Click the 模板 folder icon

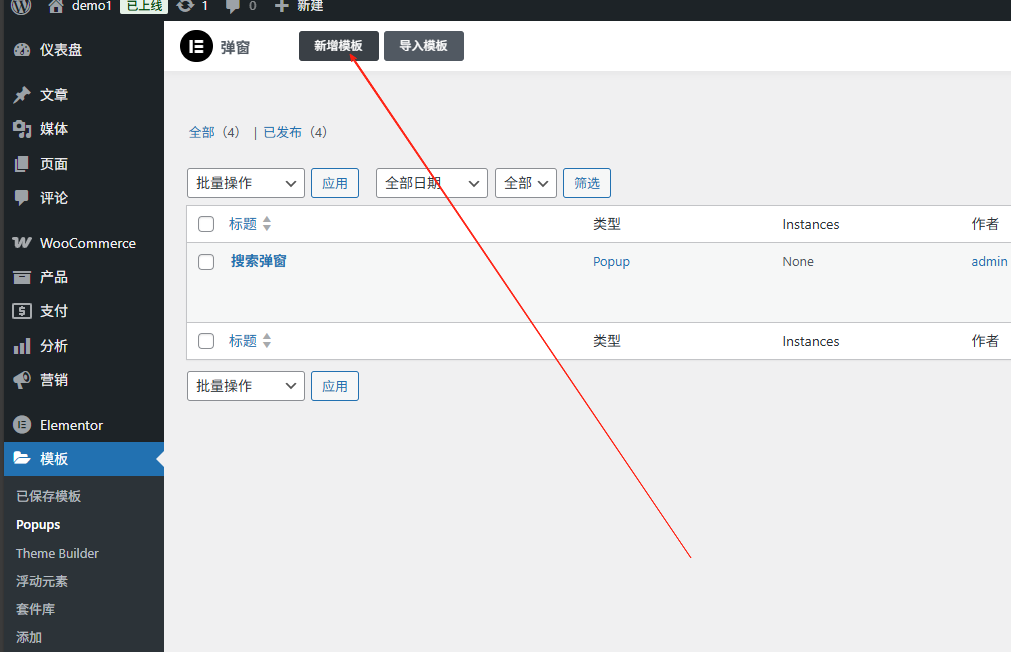tap(22, 458)
